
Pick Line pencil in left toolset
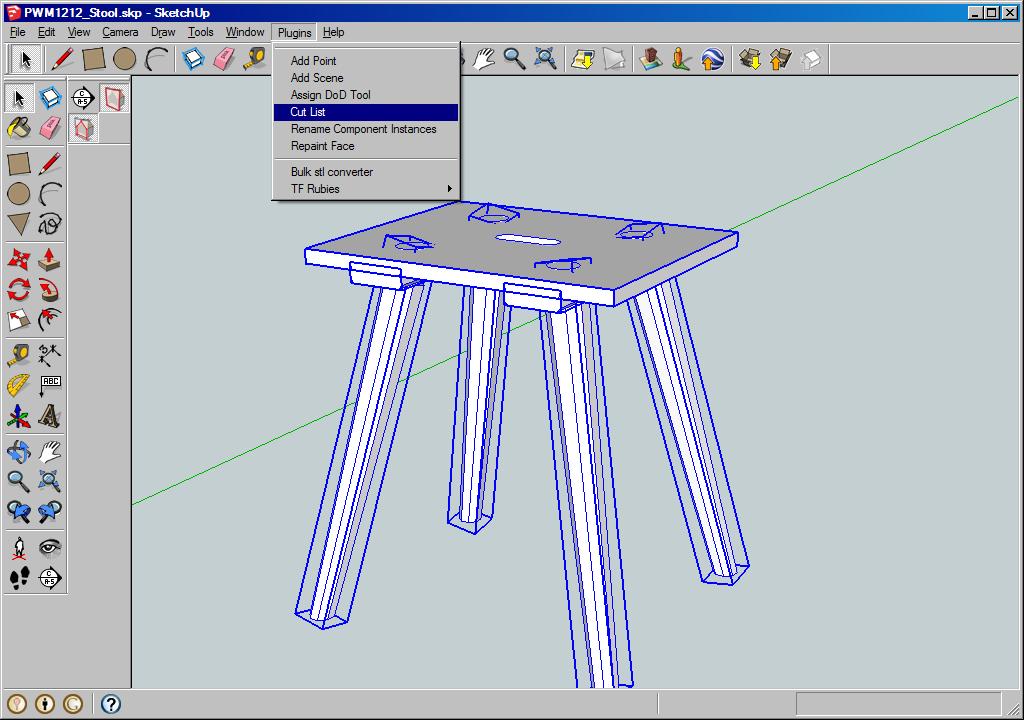coord(50,164)
